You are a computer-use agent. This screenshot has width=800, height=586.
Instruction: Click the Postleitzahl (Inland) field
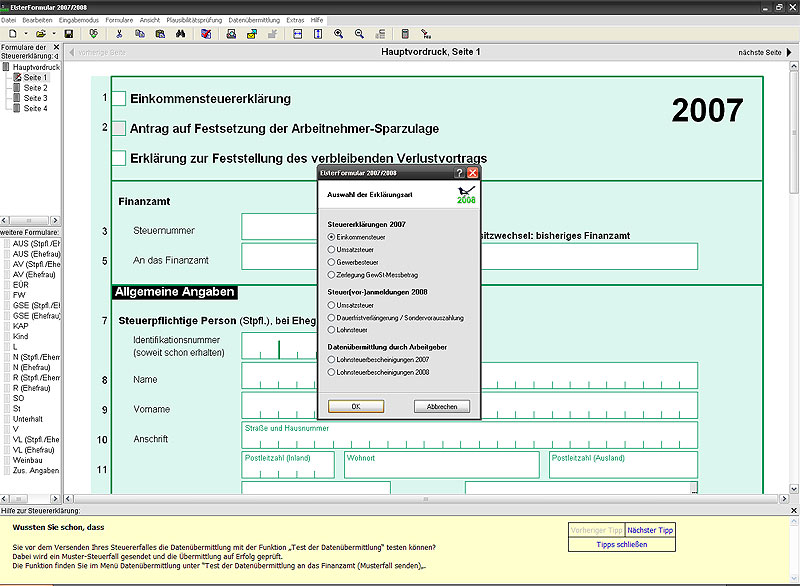(x=288, y=465)
